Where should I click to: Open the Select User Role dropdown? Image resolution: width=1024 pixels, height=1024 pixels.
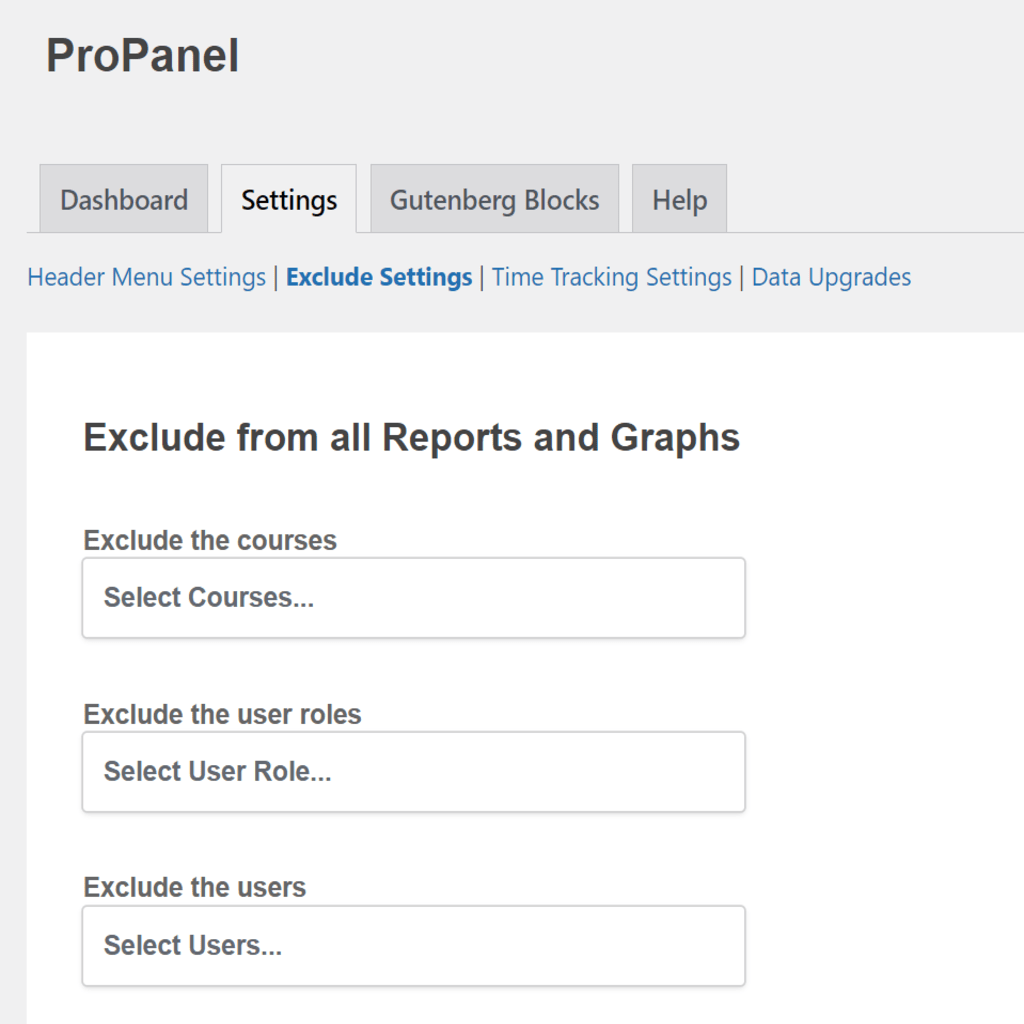[413, 772]
